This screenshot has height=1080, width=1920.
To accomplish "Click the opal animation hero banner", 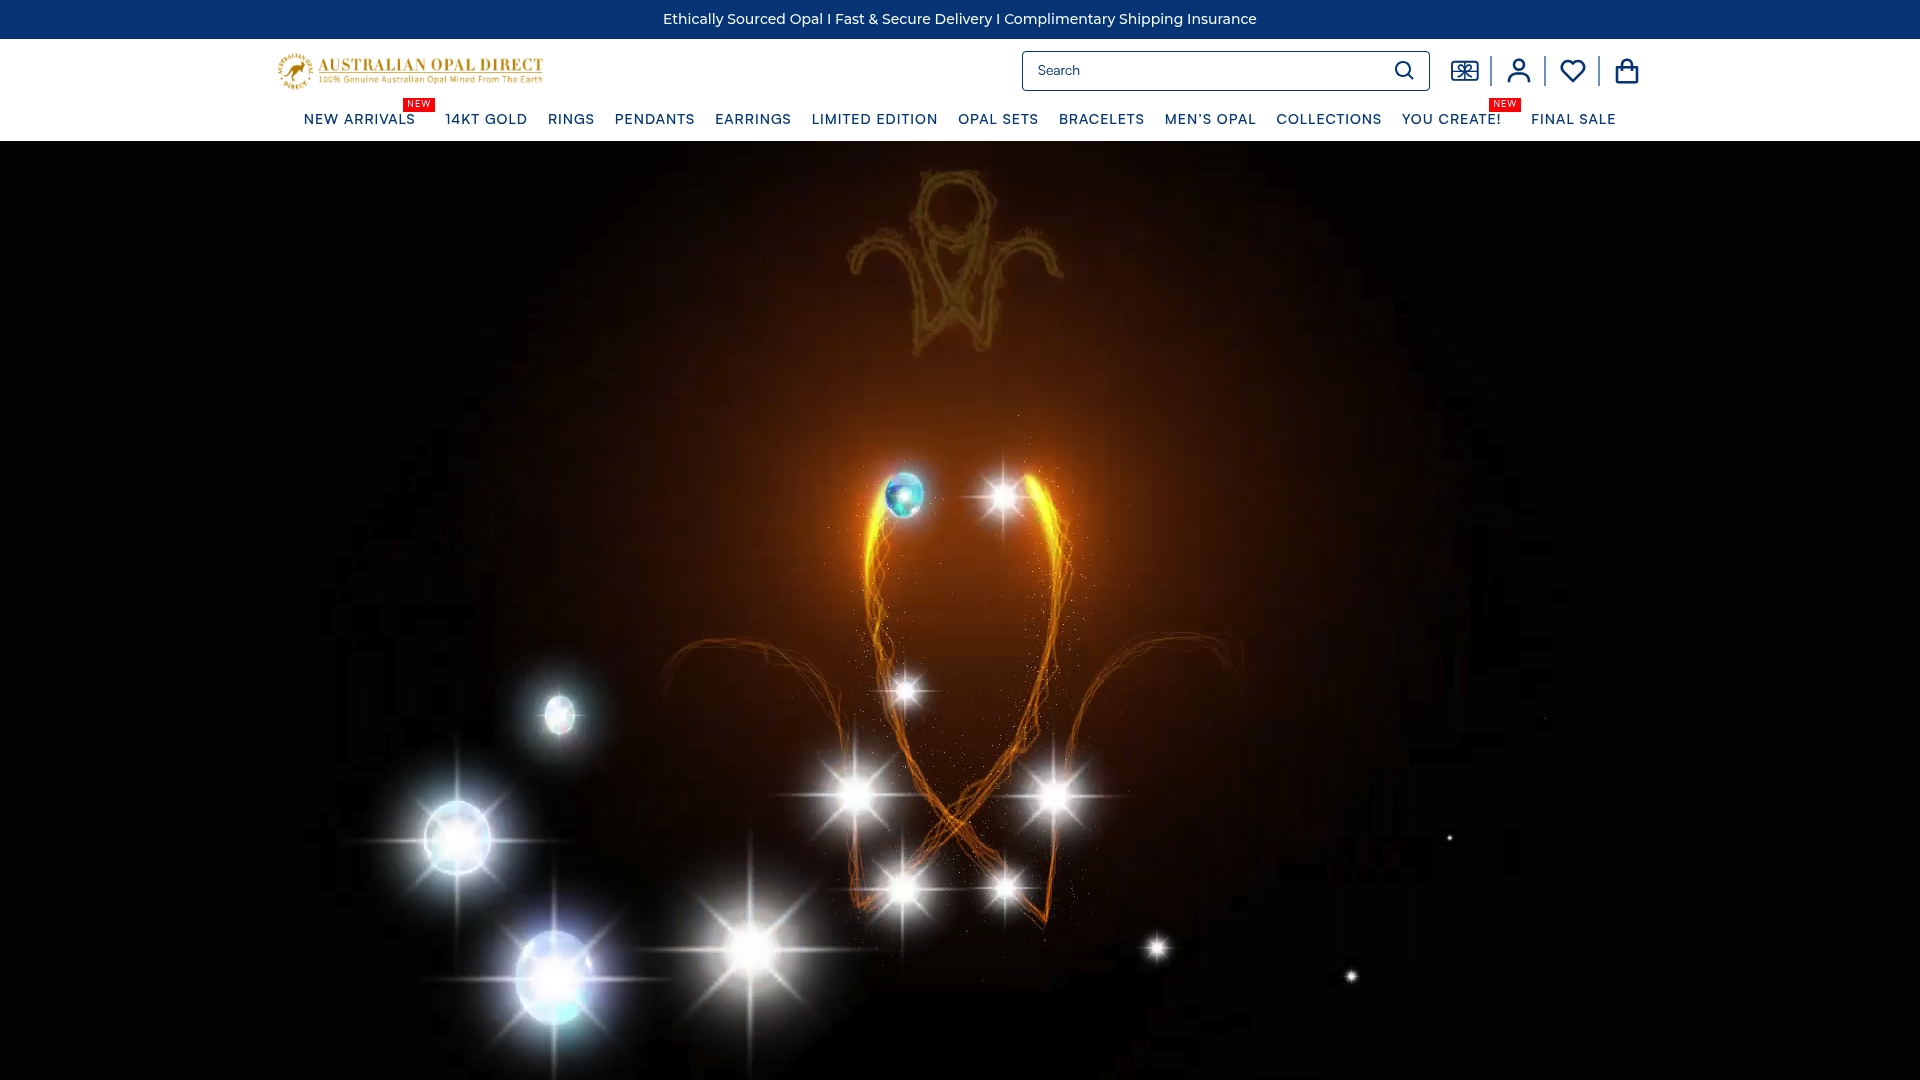I will [x=960, y=610].
